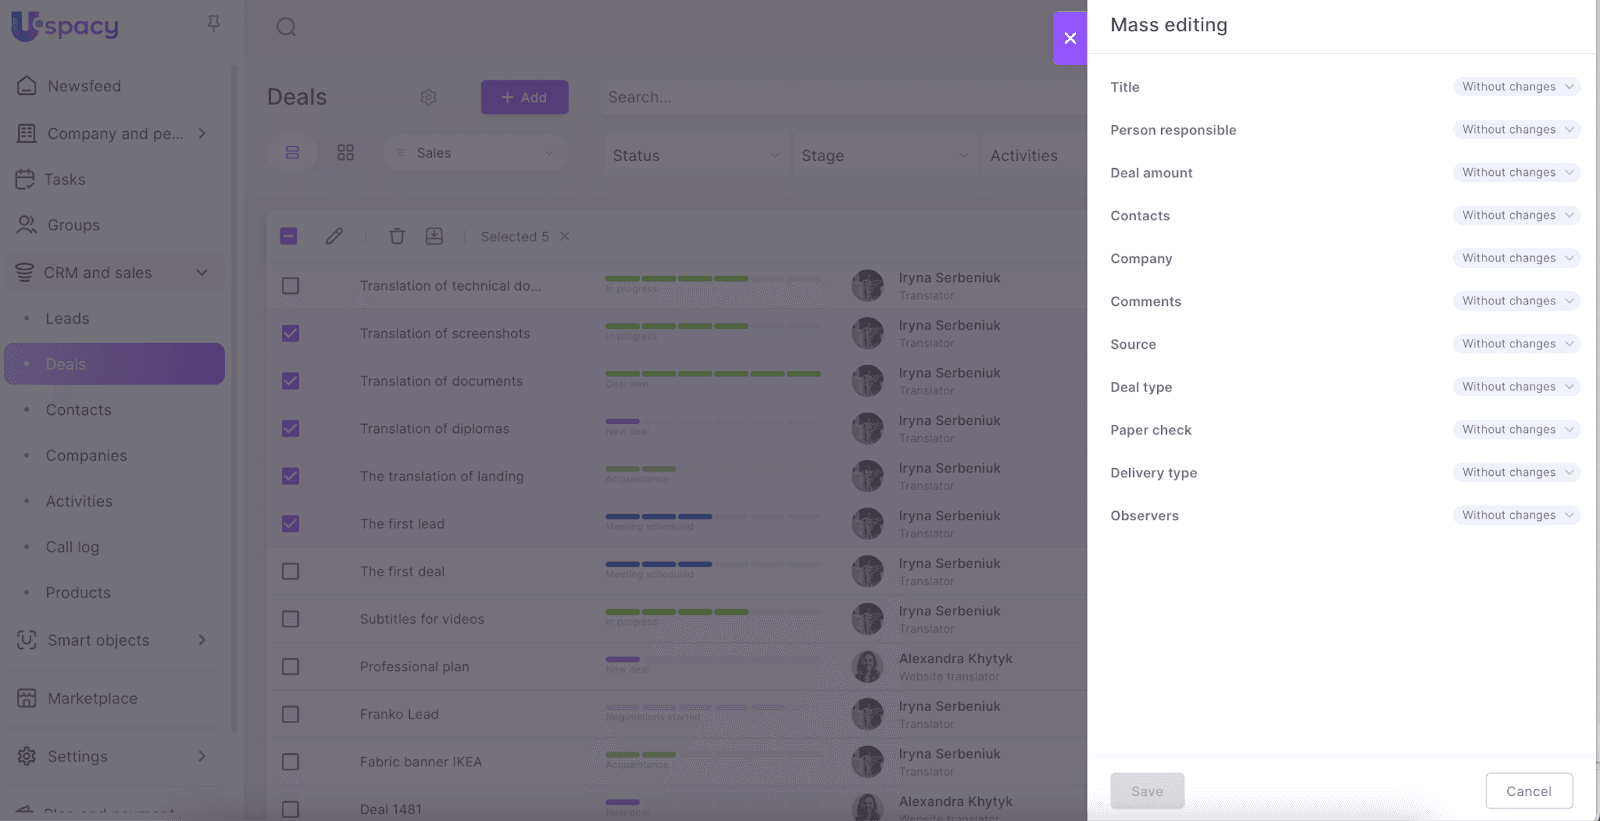
Task: Expand the Sales funnel dropdown
Action: (475, 153)
